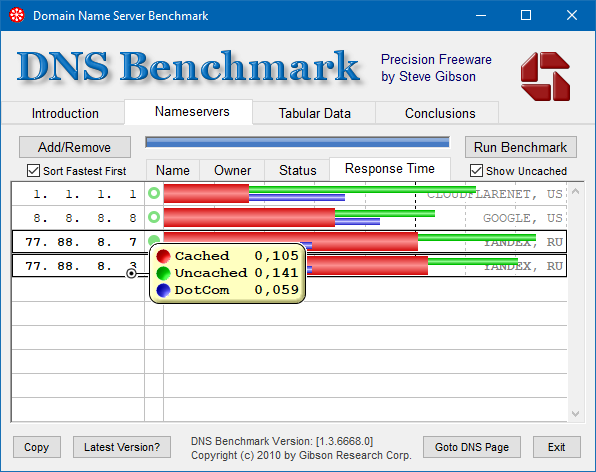Start the test with Run Benchmark
This screenshot has width=596, height=472.
pyautogui.click(x=521, y=147)
